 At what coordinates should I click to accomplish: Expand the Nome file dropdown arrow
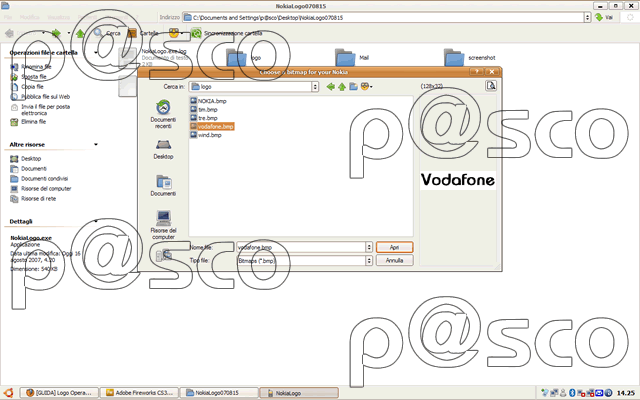point(369,247)
